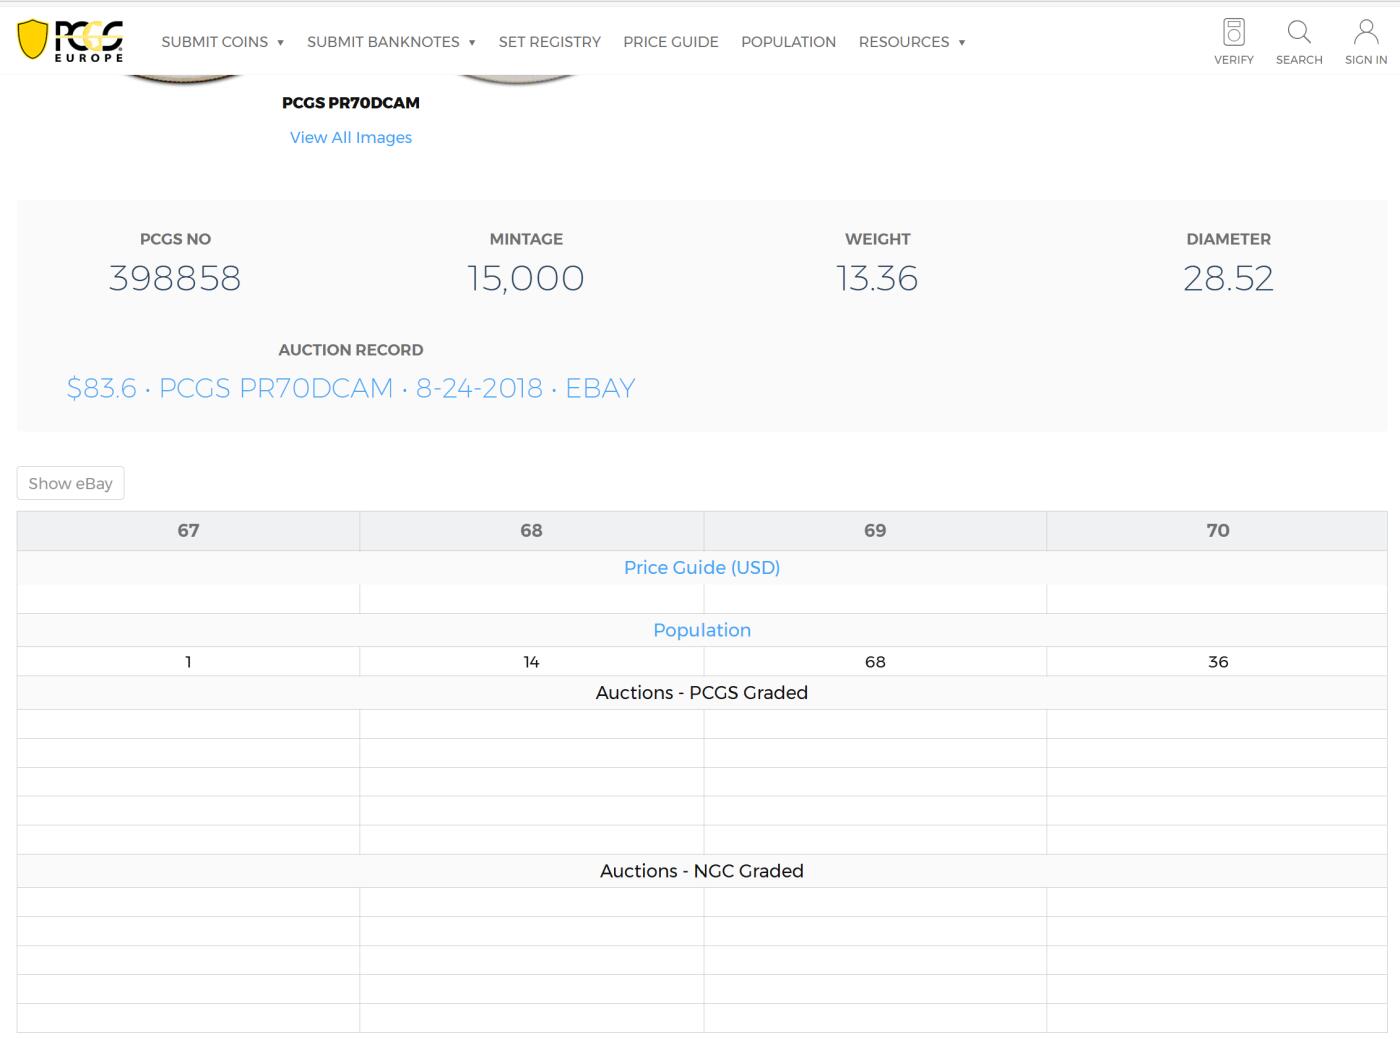Navigate to Population in top menu
Image resolution: width=1400 pixels, height=1039 pixels.
coord(788,42)
